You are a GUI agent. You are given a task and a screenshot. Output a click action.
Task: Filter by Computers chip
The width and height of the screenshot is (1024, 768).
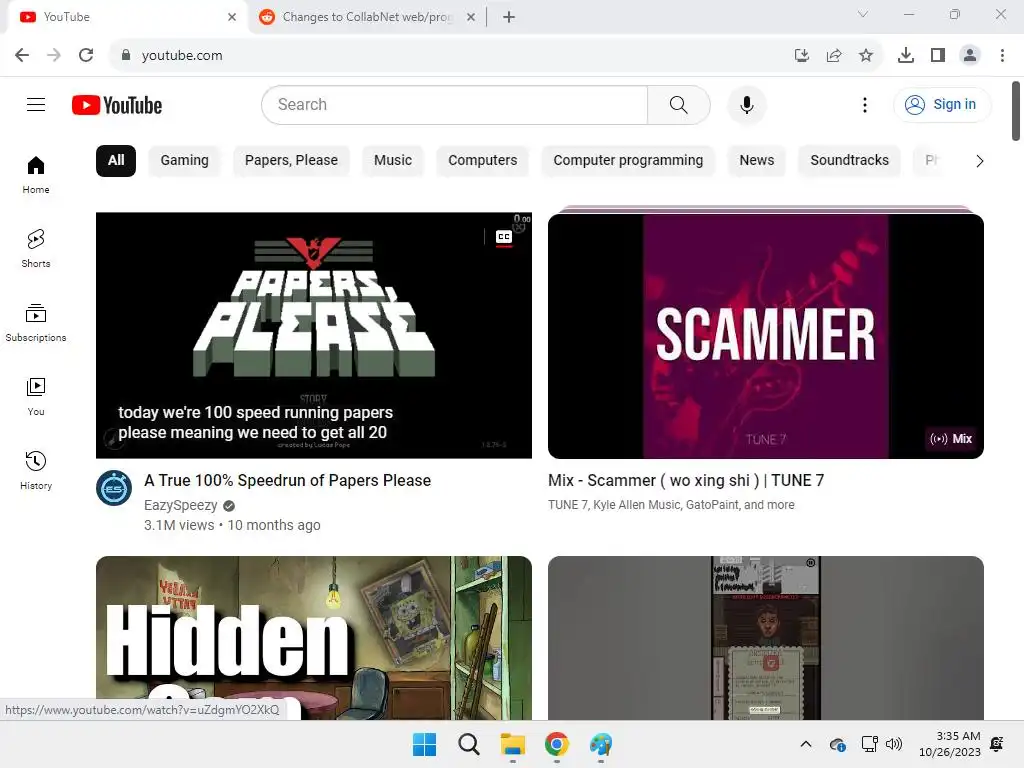tap(483, 161)
